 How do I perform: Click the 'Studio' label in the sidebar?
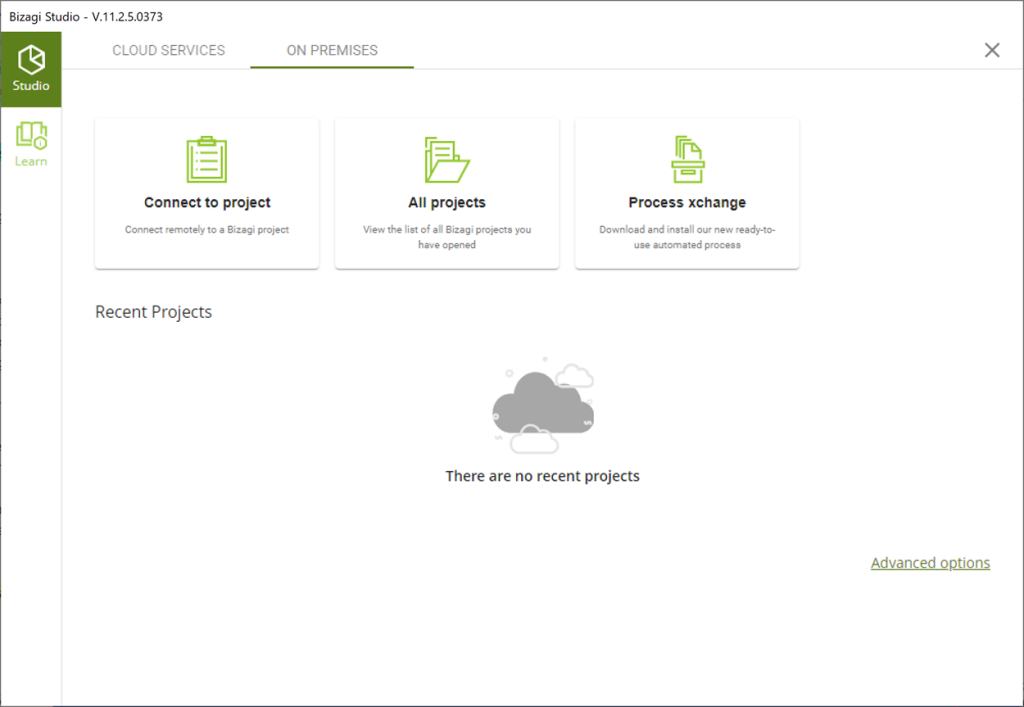pyautogui.click(x=31, y=86)
